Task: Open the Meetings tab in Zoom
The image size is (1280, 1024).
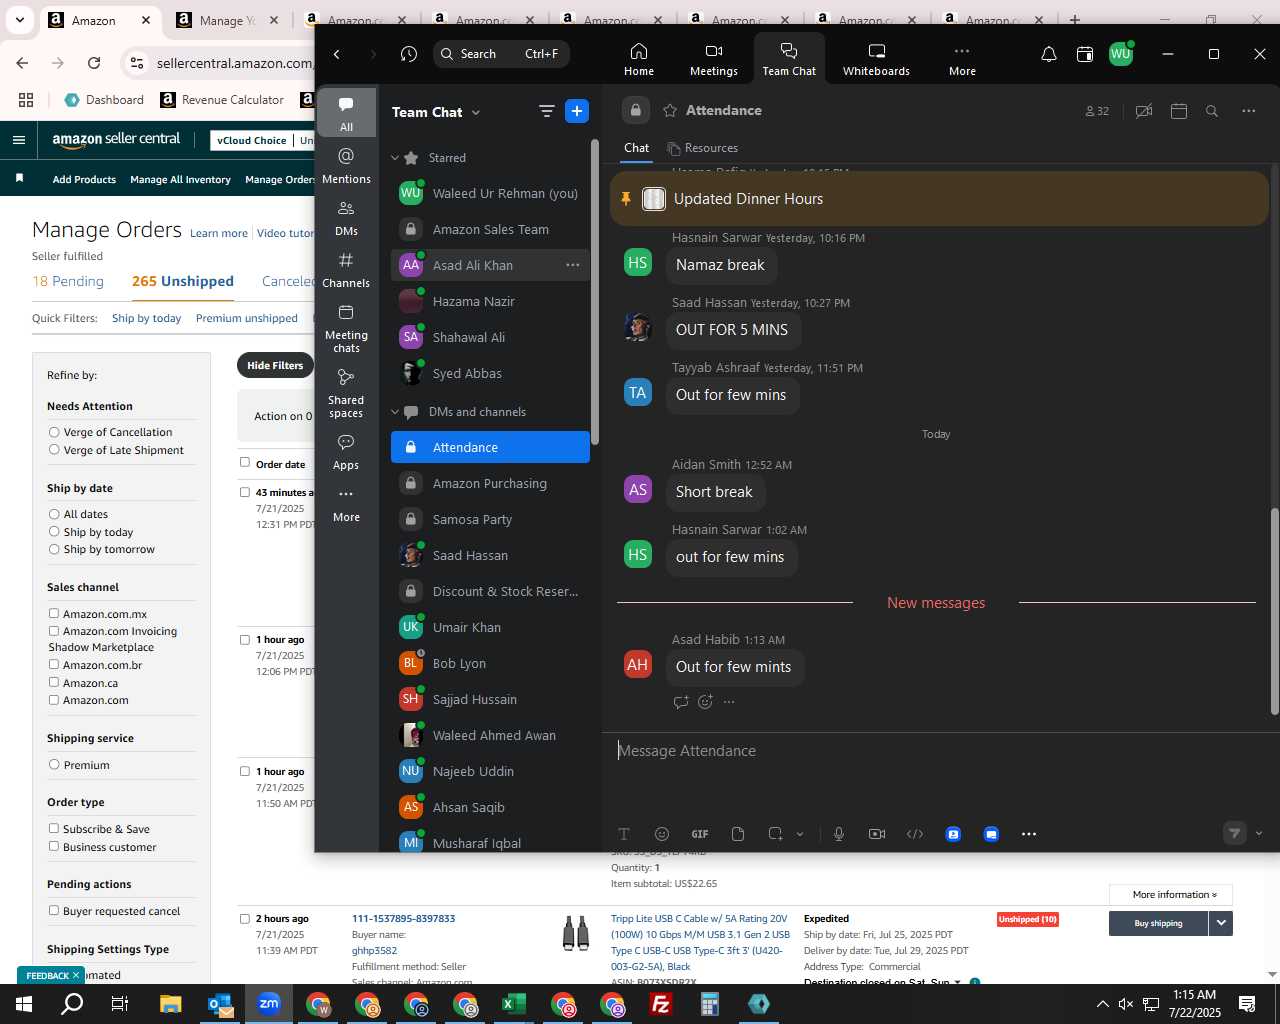Action: coord(713,59)
